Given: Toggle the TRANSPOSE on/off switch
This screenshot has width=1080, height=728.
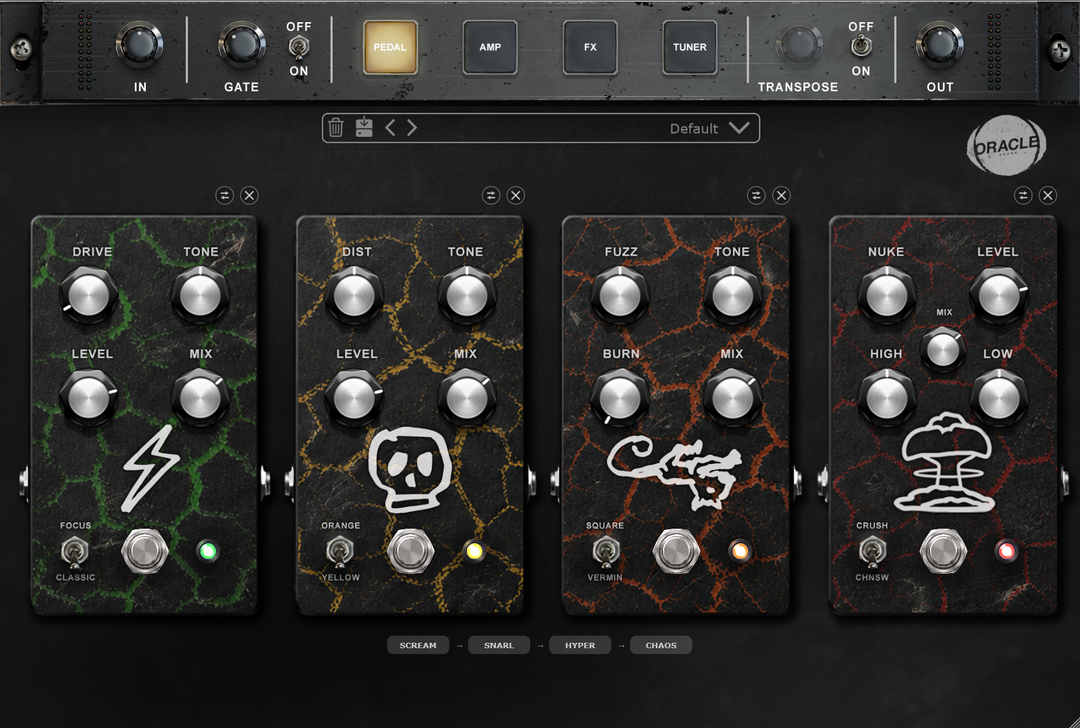Looking at the screenshot, I should click(861, 47).
